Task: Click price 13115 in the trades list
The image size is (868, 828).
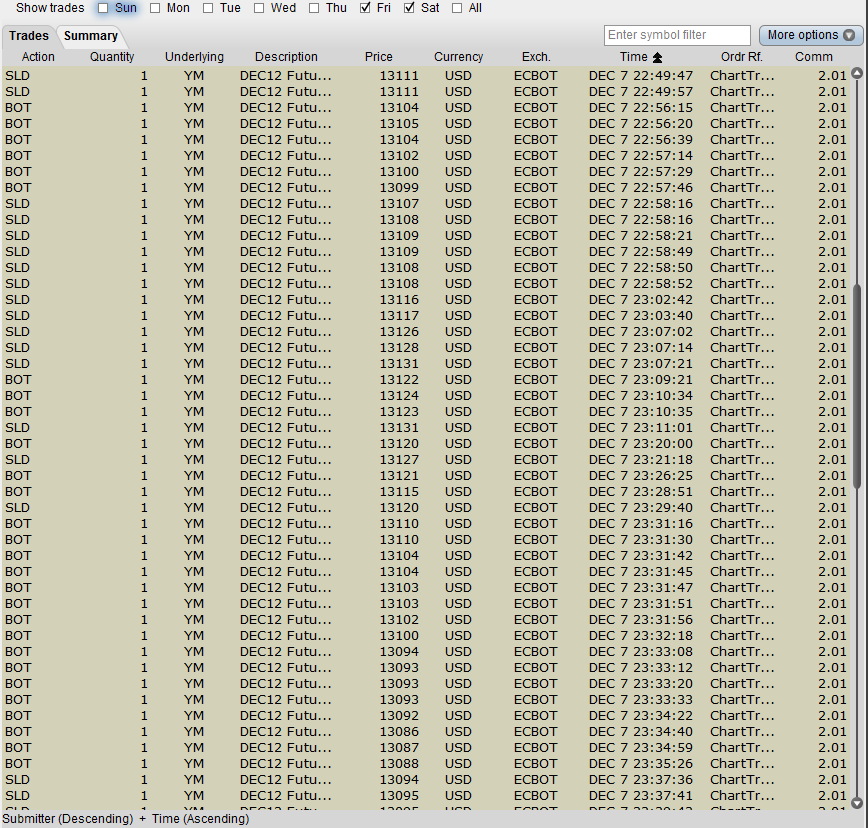Action: click(399, 493)
